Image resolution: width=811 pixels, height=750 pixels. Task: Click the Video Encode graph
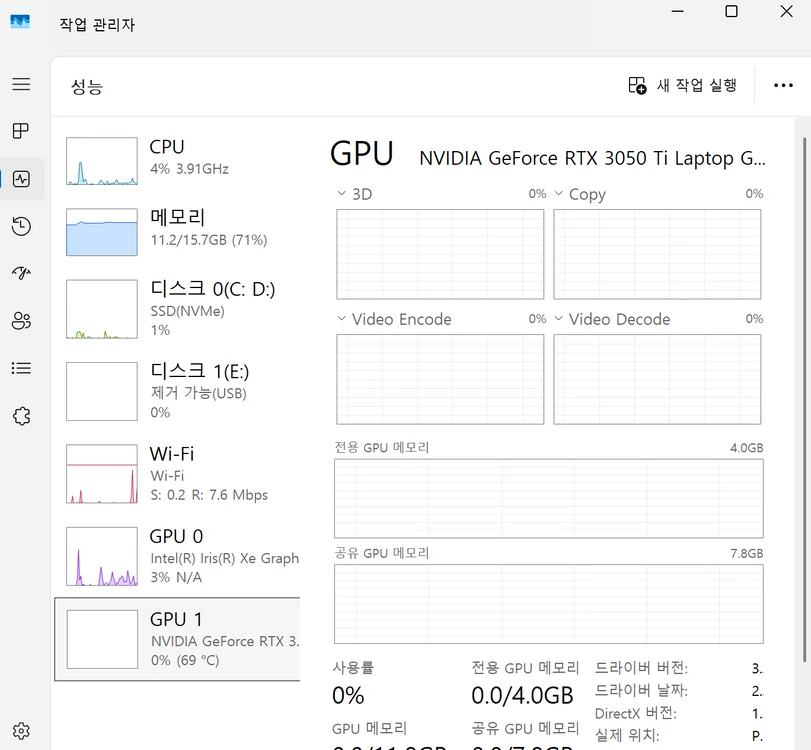click(440, 379)
